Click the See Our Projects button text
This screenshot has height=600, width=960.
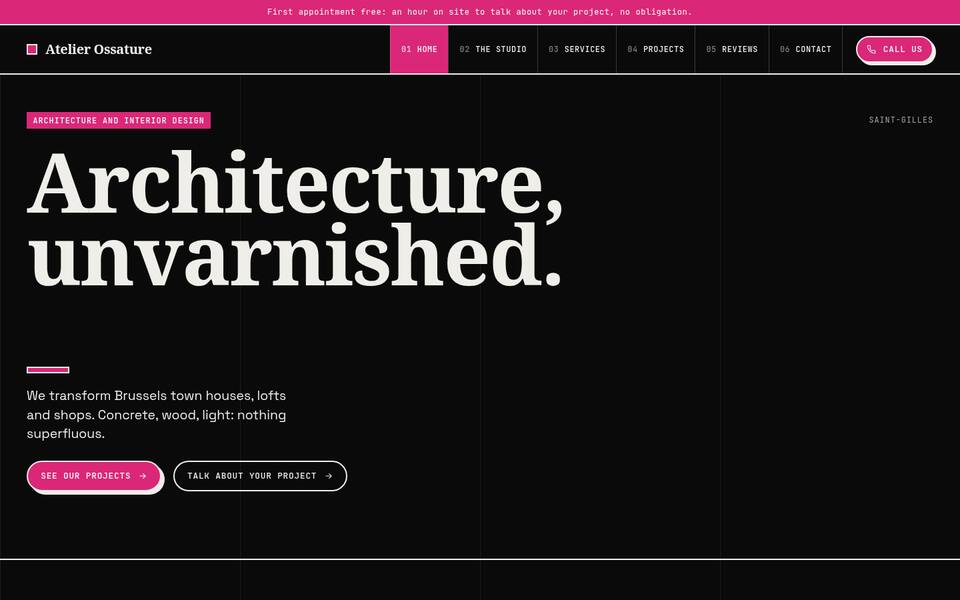(x=86, y=476)
